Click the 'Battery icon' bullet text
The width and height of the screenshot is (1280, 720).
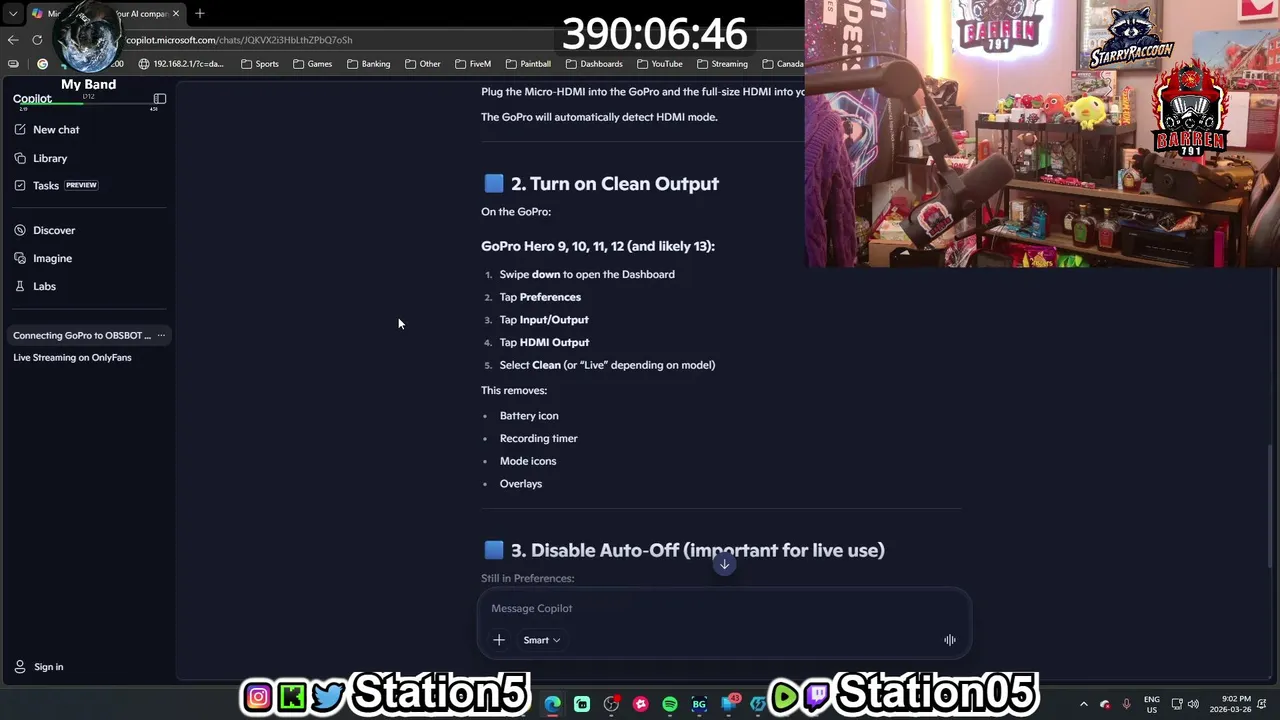point(529,416)
